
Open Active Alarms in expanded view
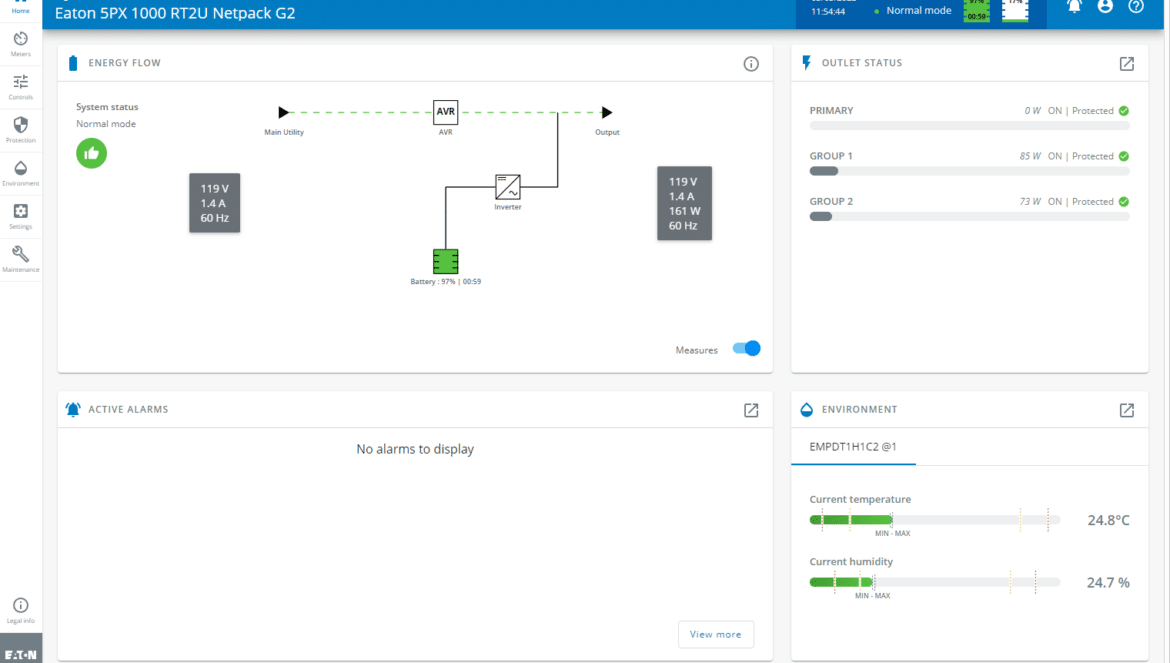pyautogui.click(x=751, y=410)
